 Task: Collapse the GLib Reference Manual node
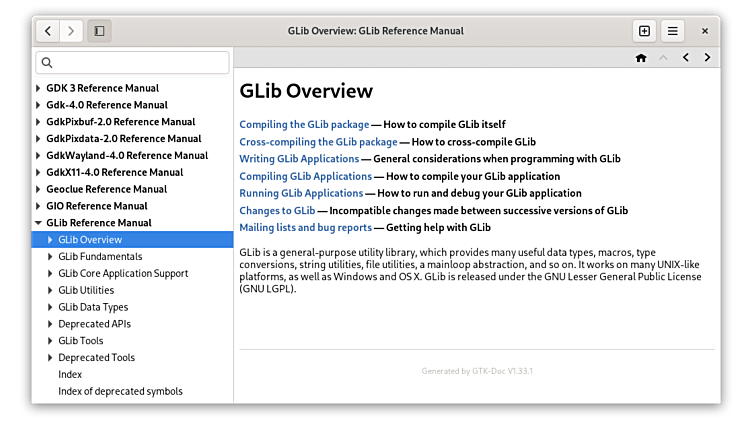point(38,223)
